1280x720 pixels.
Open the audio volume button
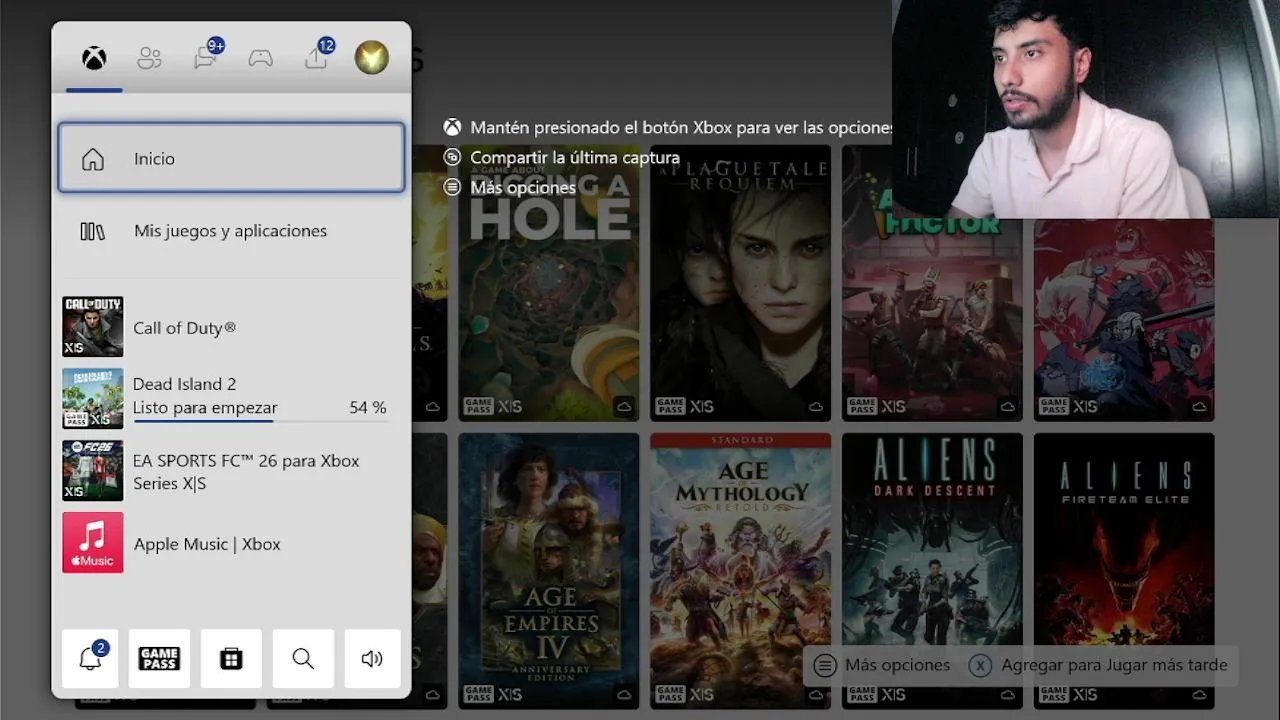click(x=372, y=658)
